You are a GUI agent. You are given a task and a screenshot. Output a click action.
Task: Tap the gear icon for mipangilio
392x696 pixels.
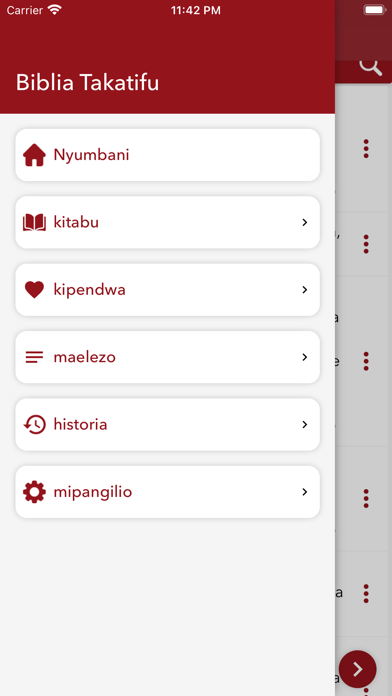coord(34,492)
